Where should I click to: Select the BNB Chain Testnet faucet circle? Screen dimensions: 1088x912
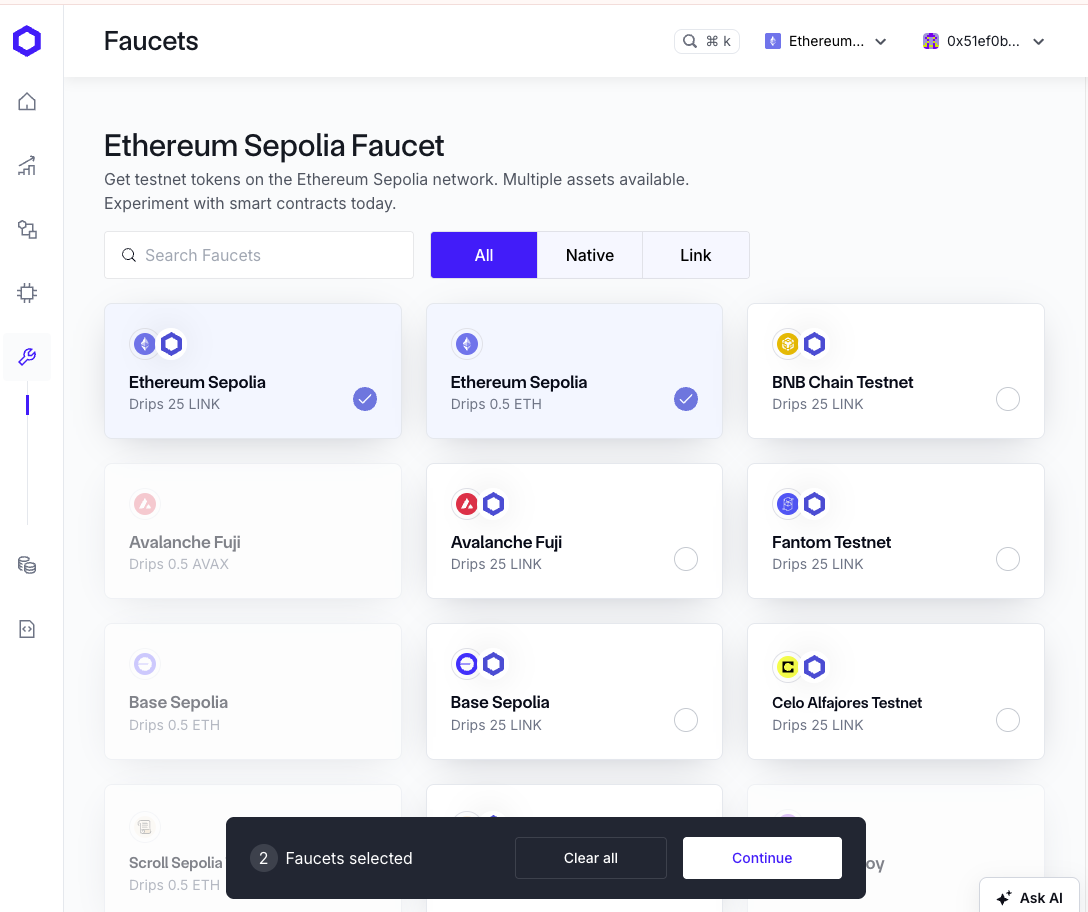pyautogui.click(x=1008, y=399)
